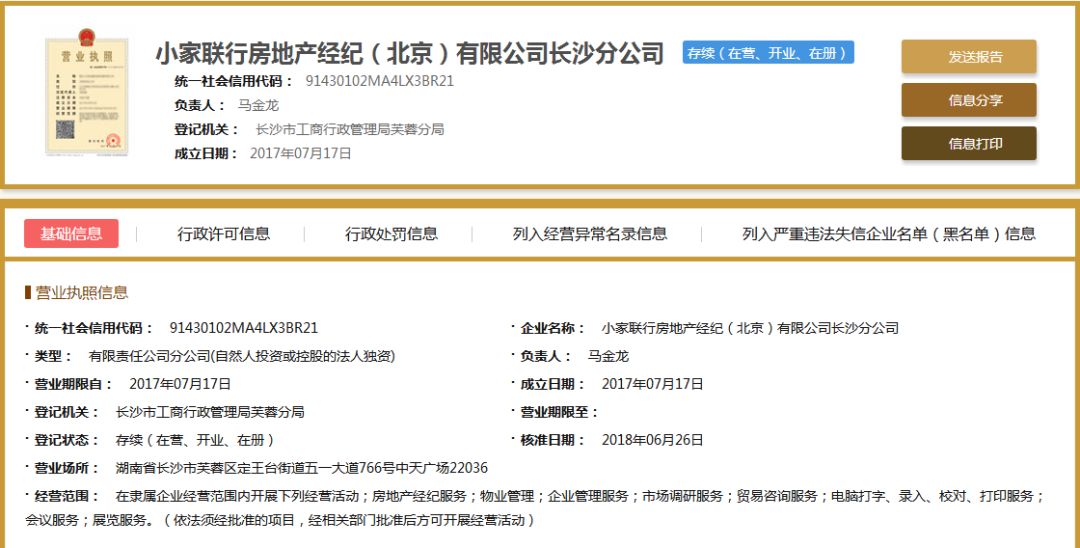Click header credit code 91430102MA4LX3BR21
This screenshot has width=1080, height=548.
click(x=380, y=81)
